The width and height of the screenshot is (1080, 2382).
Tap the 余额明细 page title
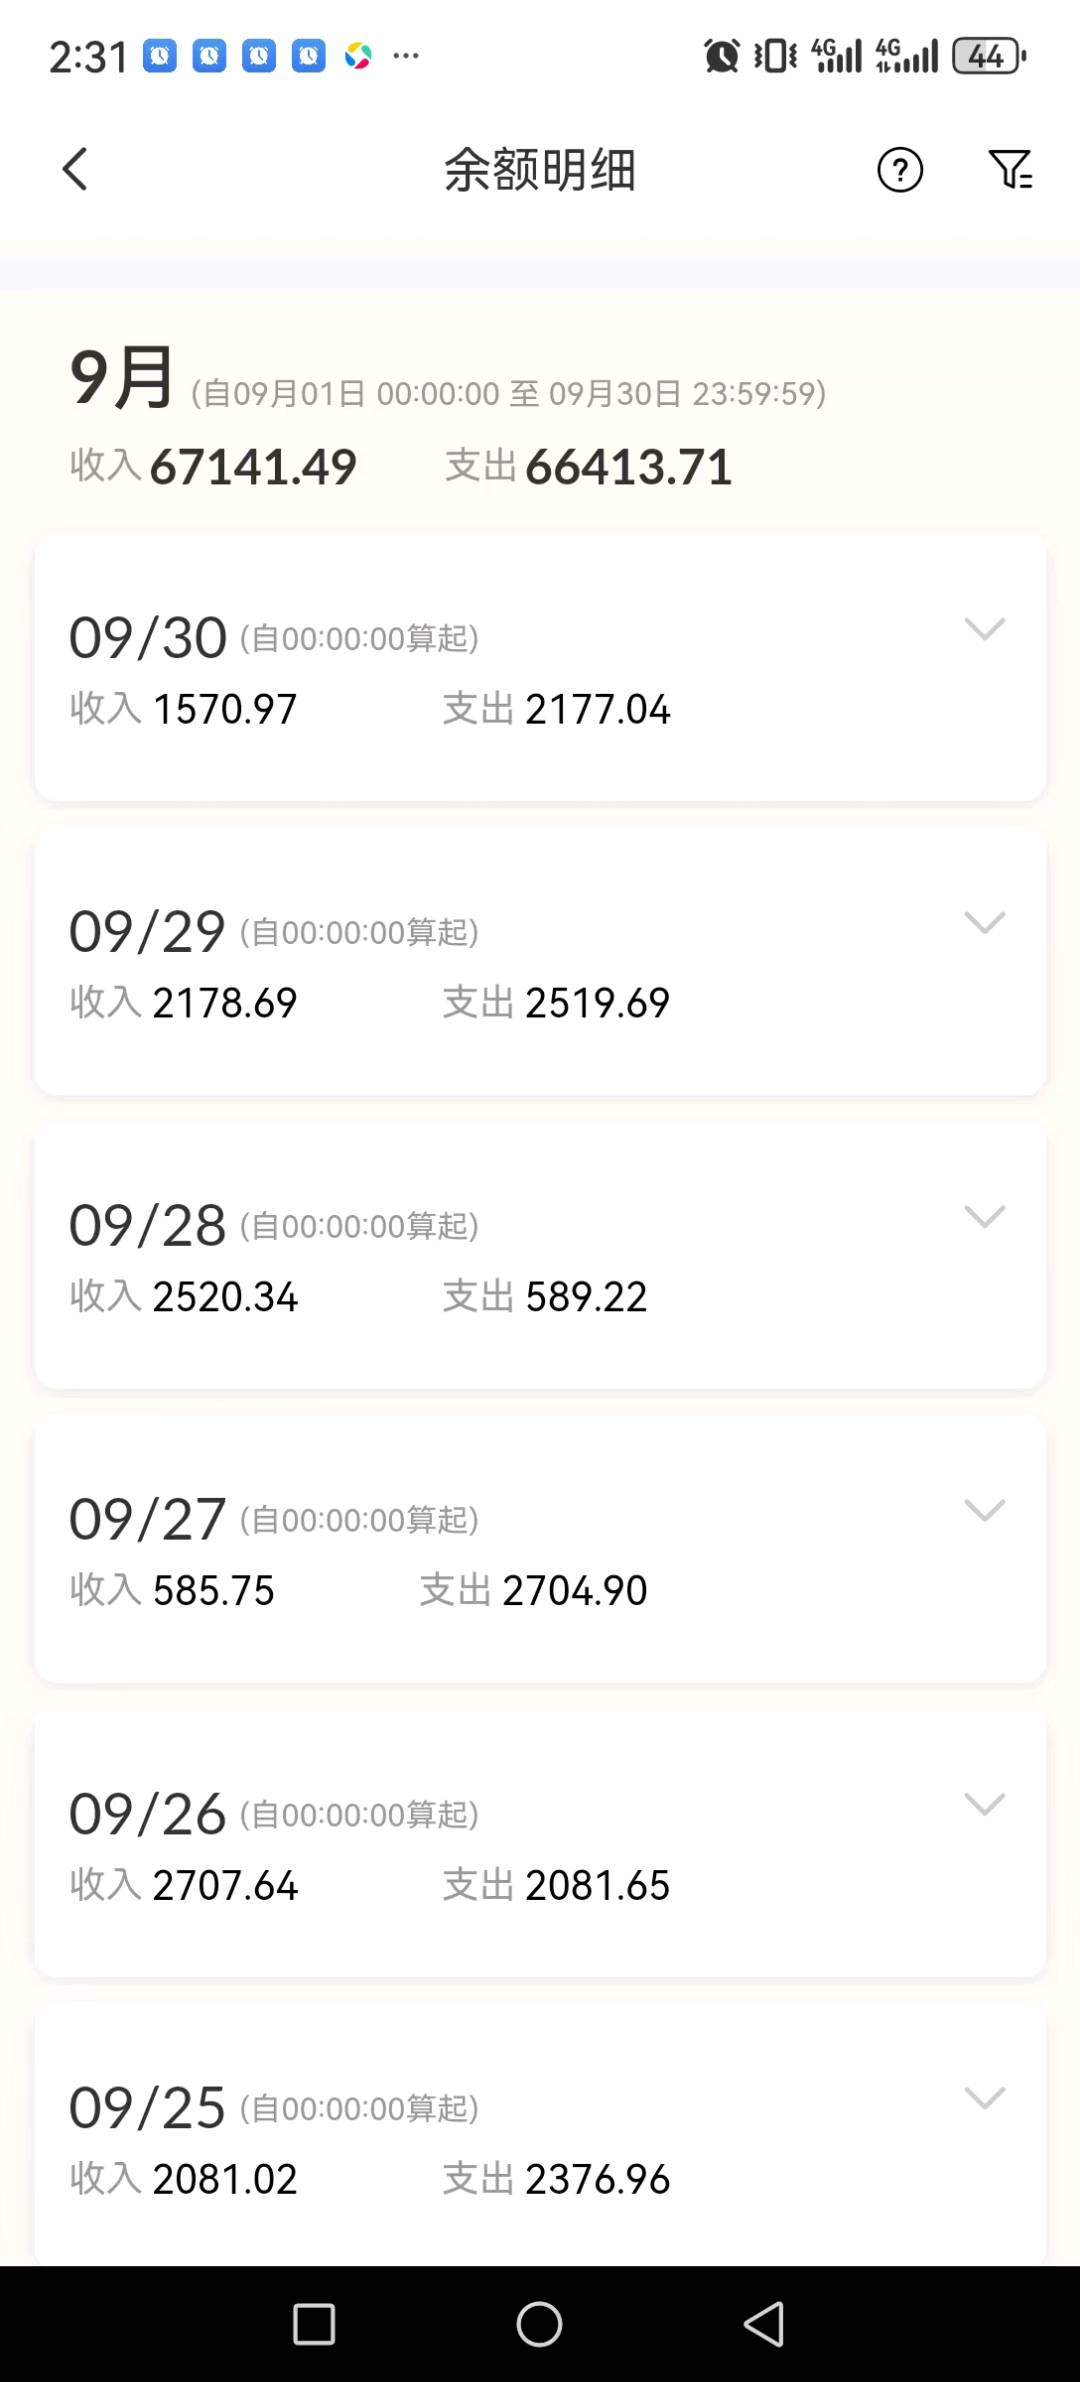pyautogui.click(x=540, y=170)
